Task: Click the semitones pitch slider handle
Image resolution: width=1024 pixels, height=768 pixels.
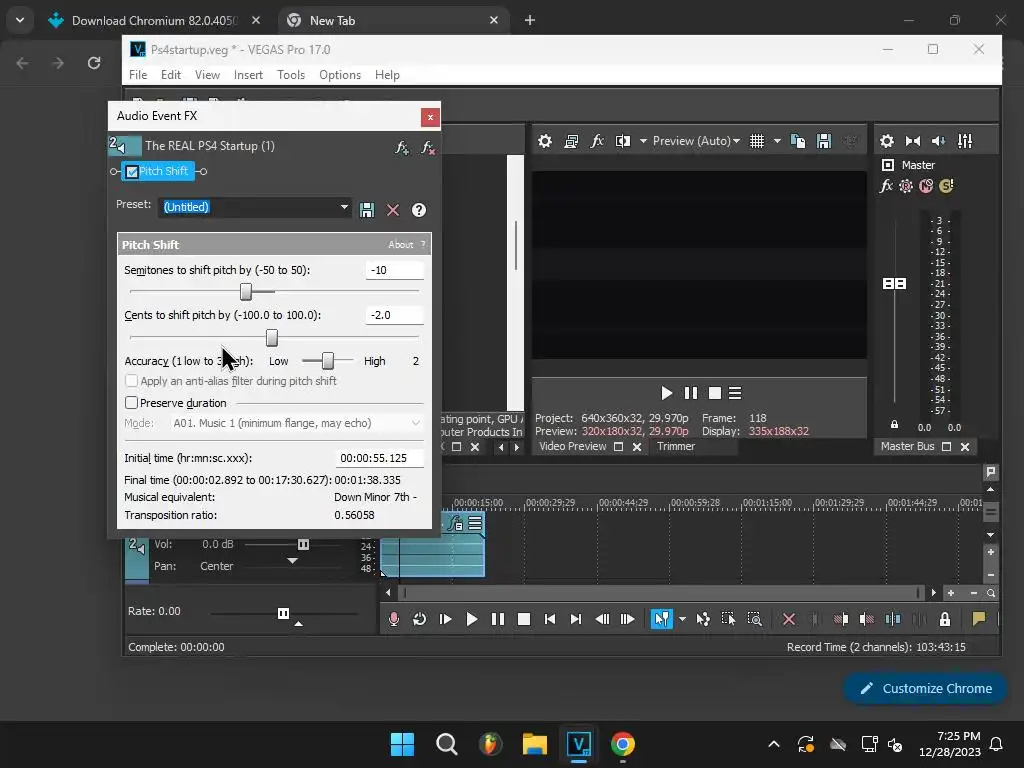Action: click(x=246, y=291)
